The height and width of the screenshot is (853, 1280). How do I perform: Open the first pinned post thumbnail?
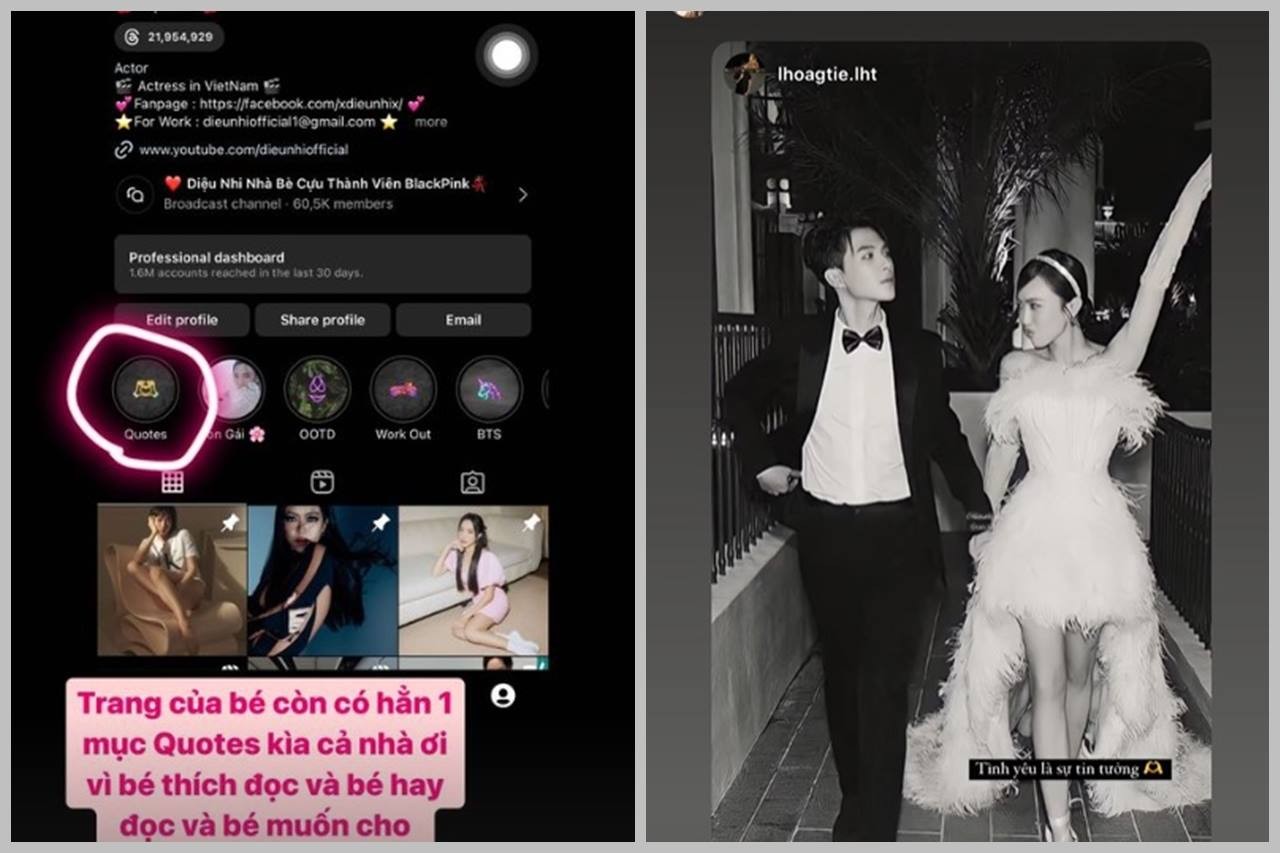172,580
